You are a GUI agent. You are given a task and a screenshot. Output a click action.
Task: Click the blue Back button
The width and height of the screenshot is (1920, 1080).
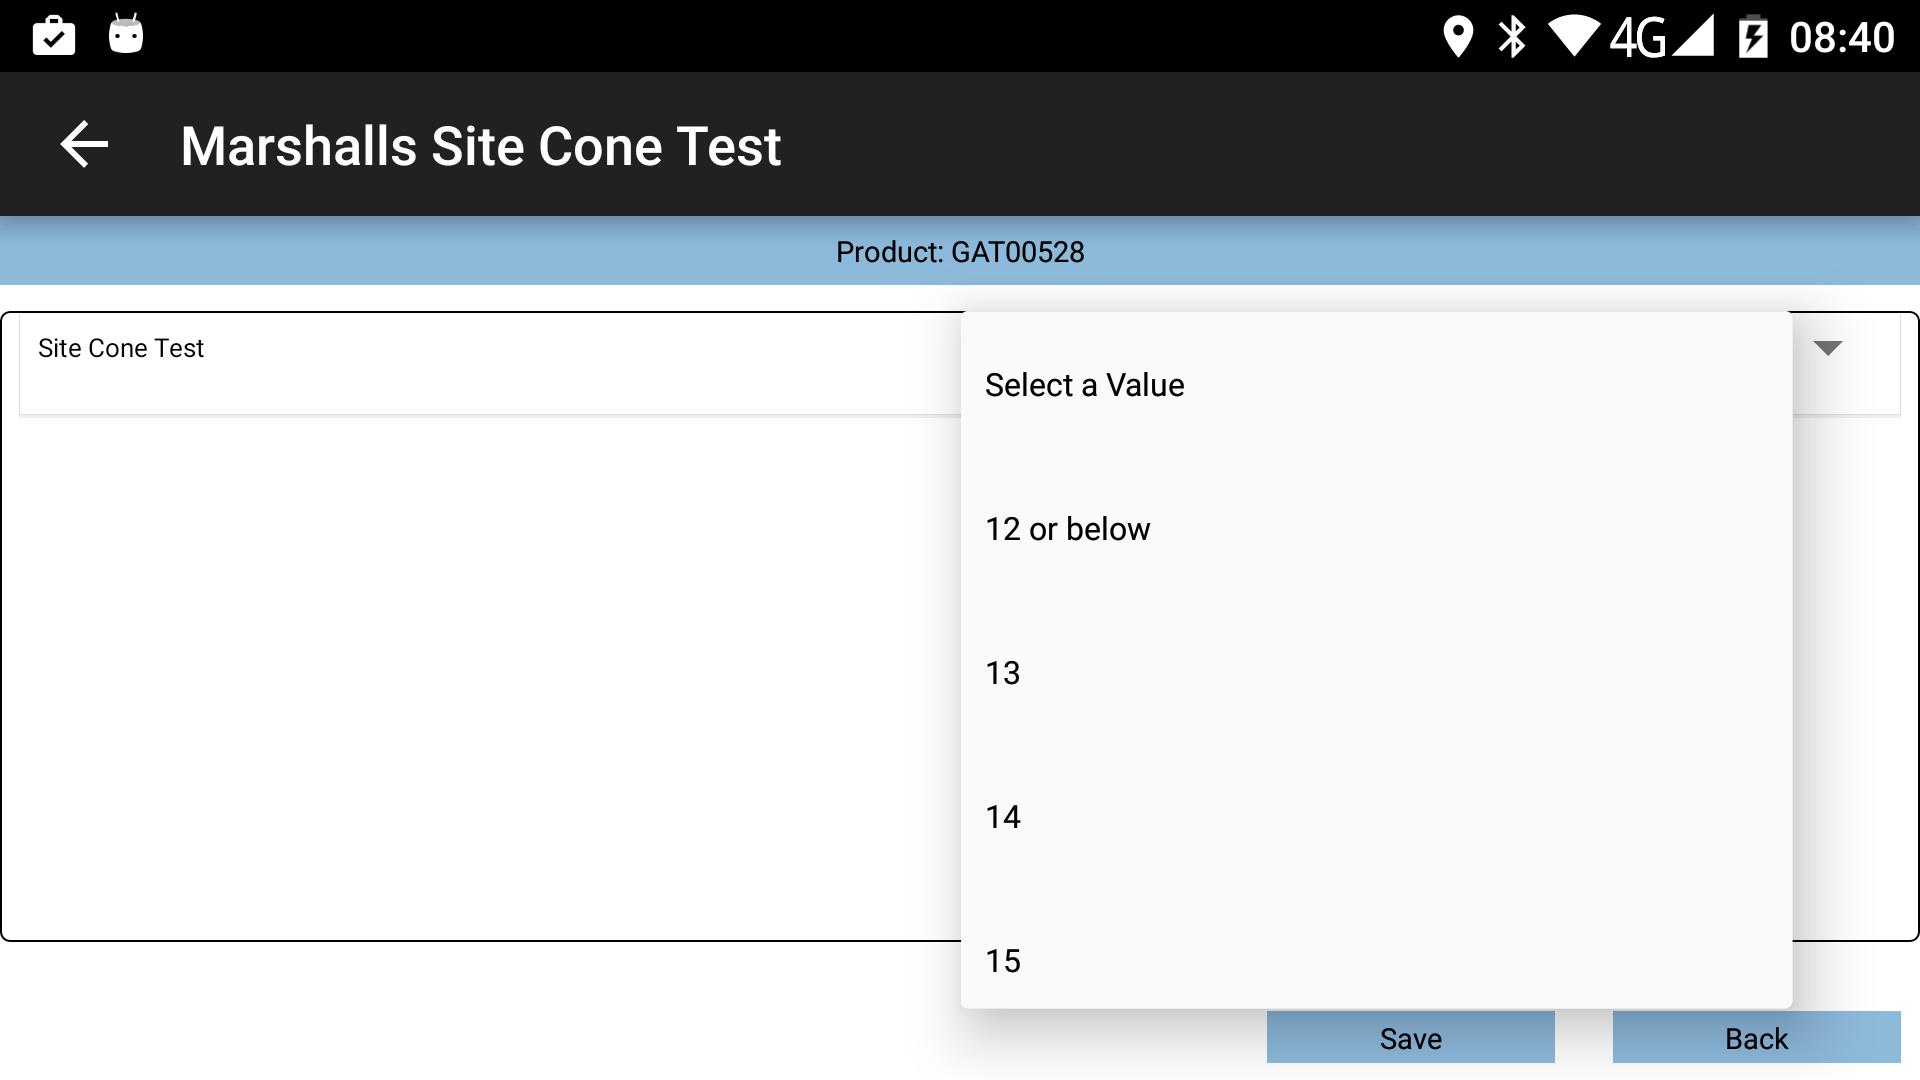[x=1756, y=1038]
